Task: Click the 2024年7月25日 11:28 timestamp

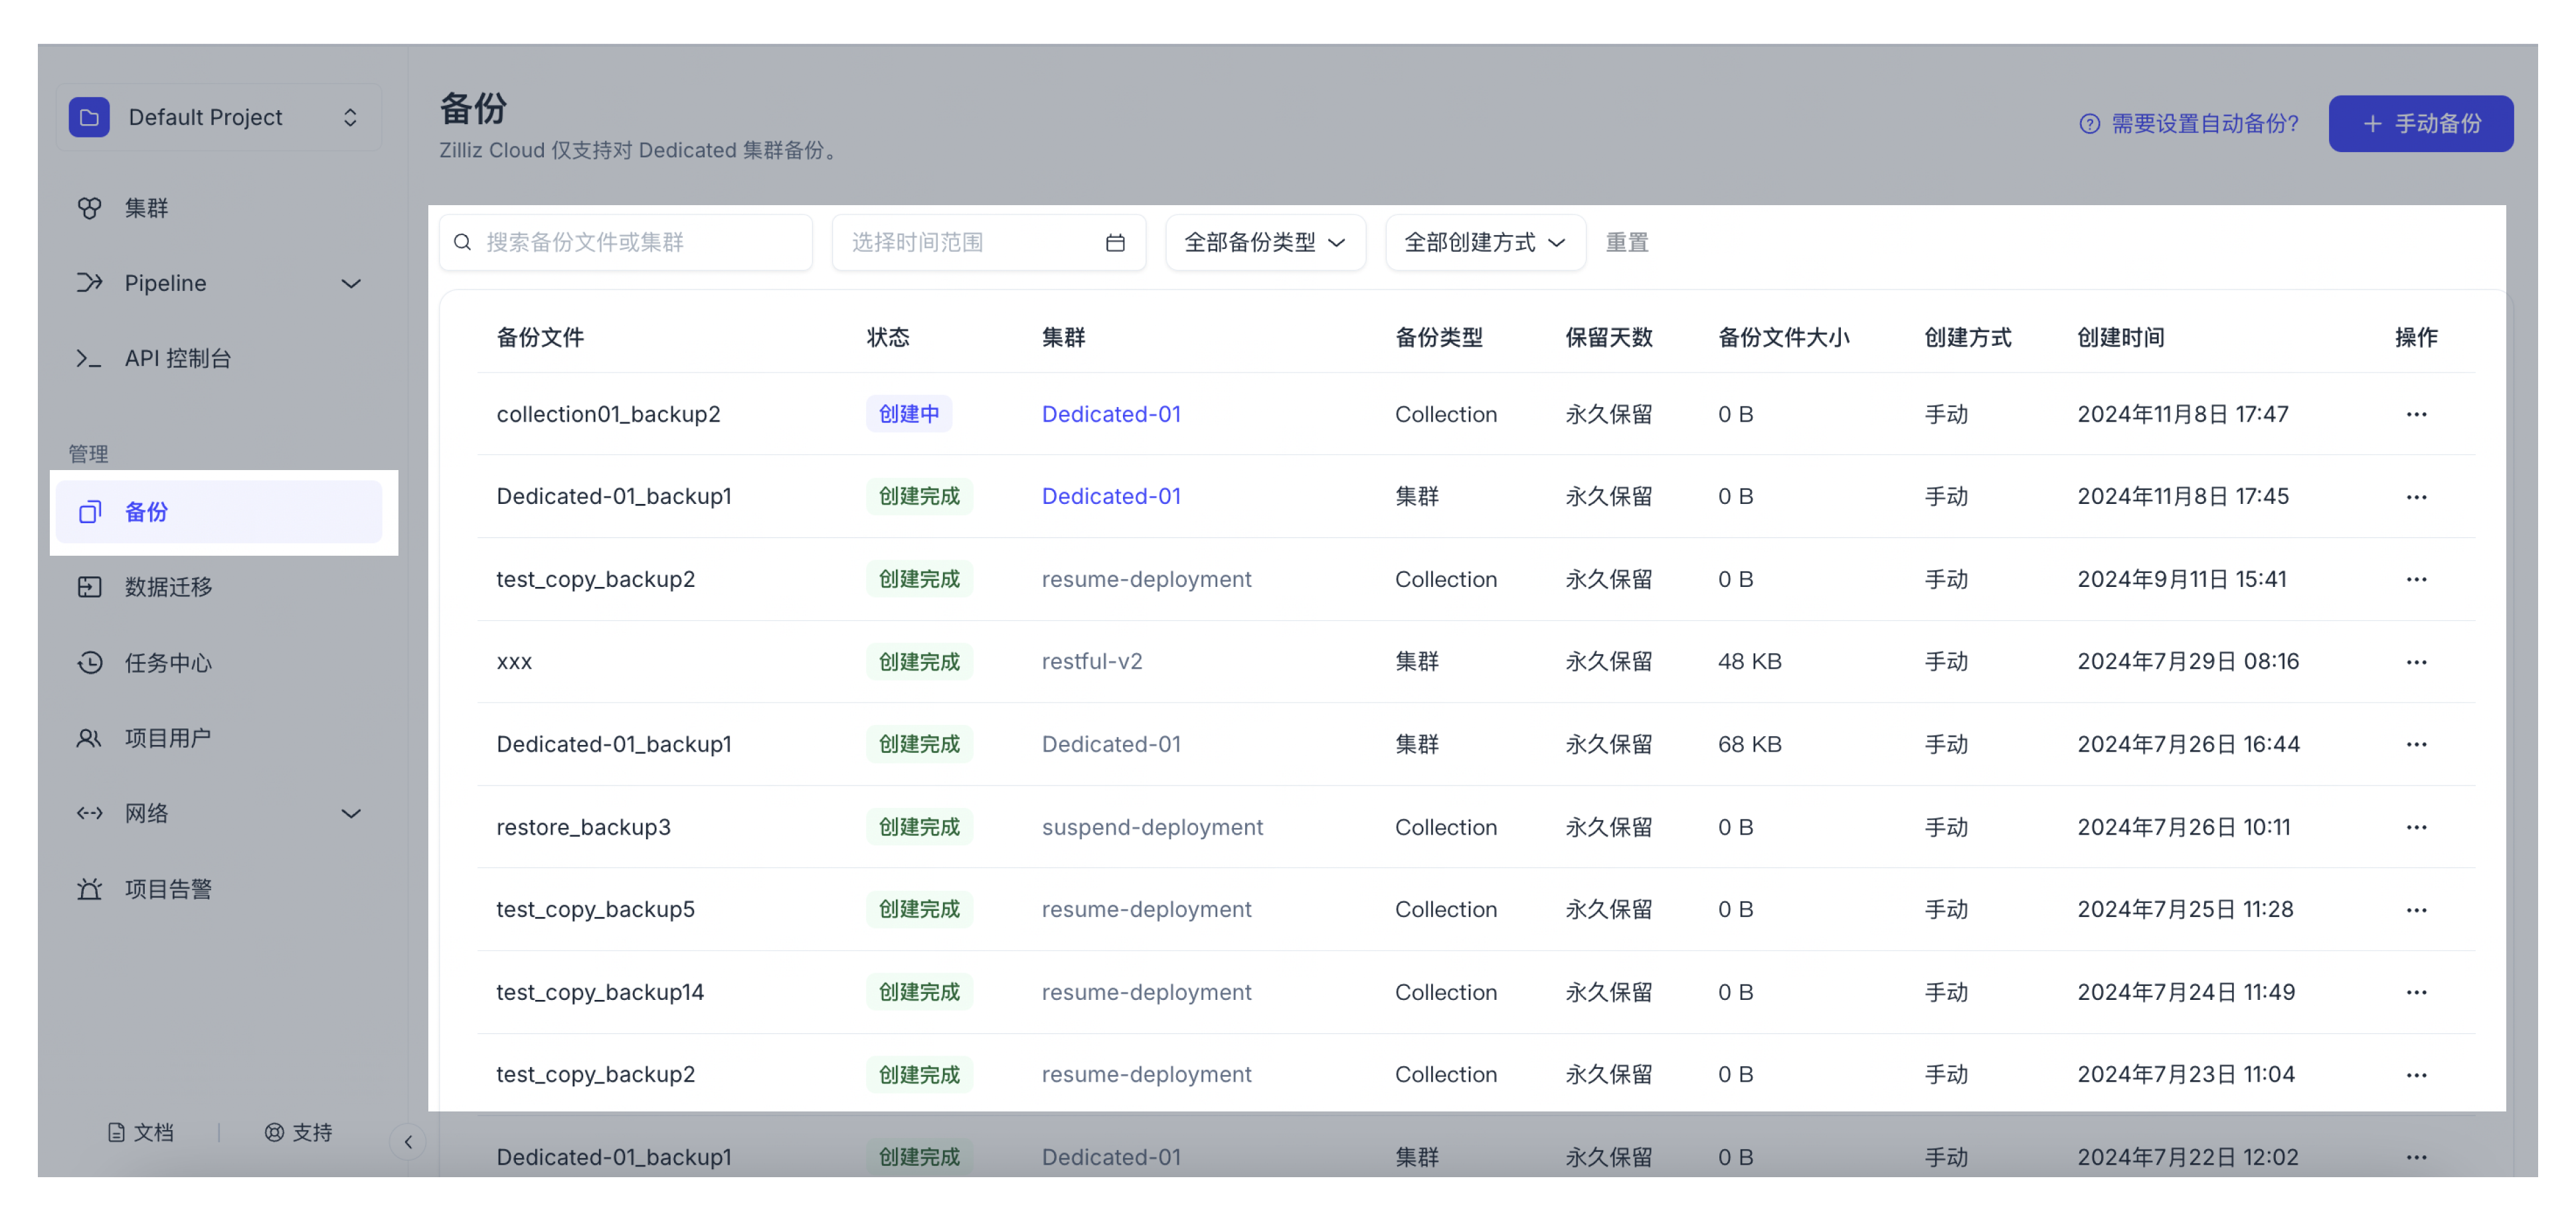Action: pos(2185,910)
